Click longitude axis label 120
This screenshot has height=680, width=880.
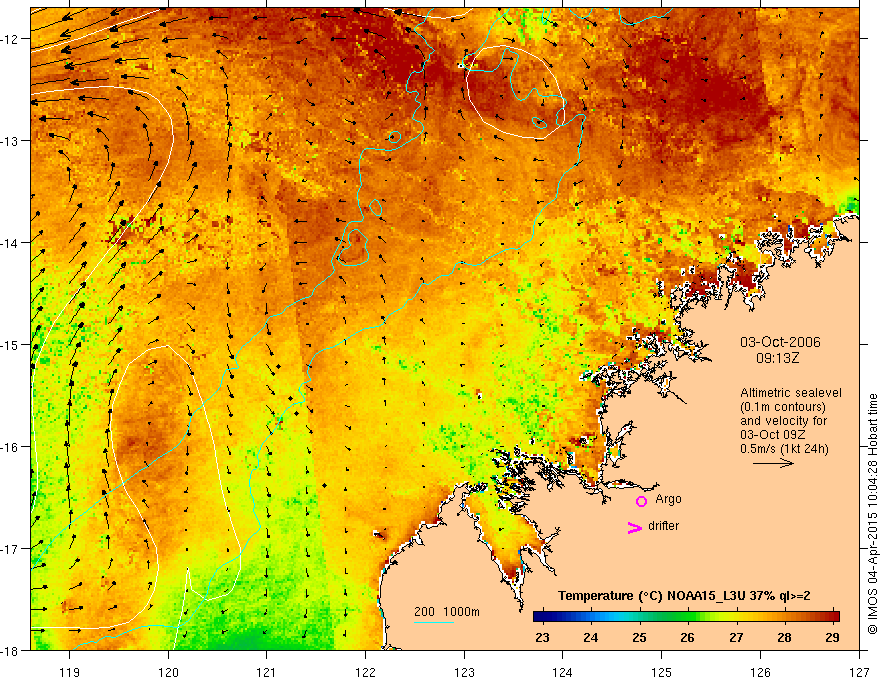[x=168, y=672]
